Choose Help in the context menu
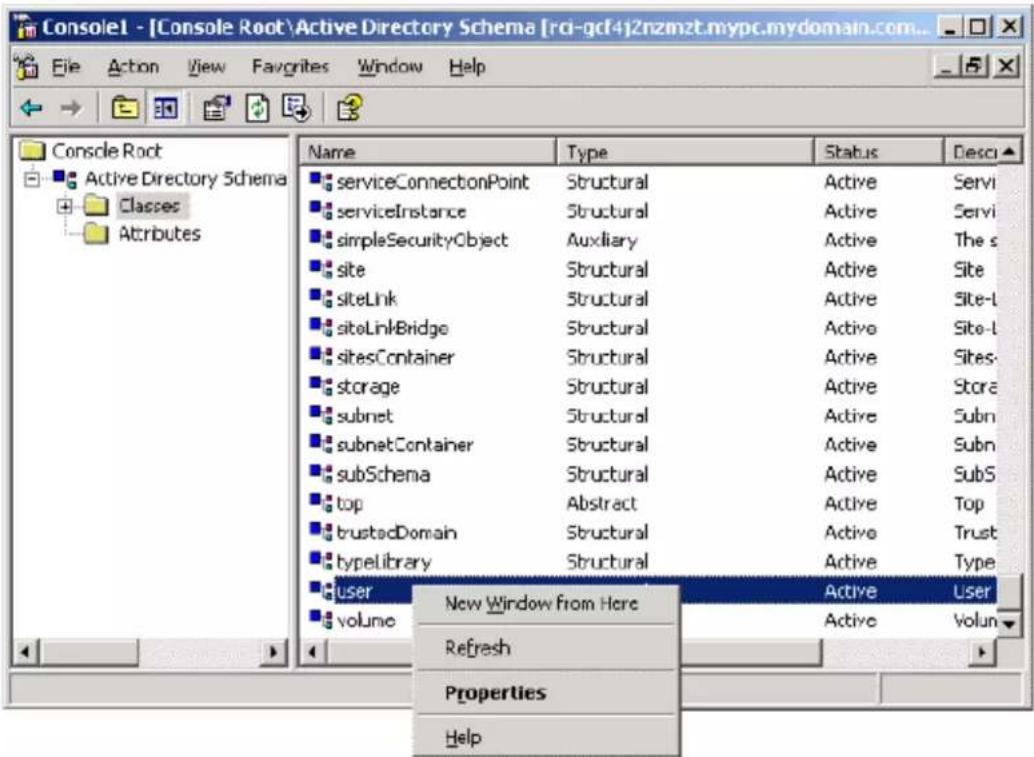This screenshot has height=757, width=1034. point(546,737)
